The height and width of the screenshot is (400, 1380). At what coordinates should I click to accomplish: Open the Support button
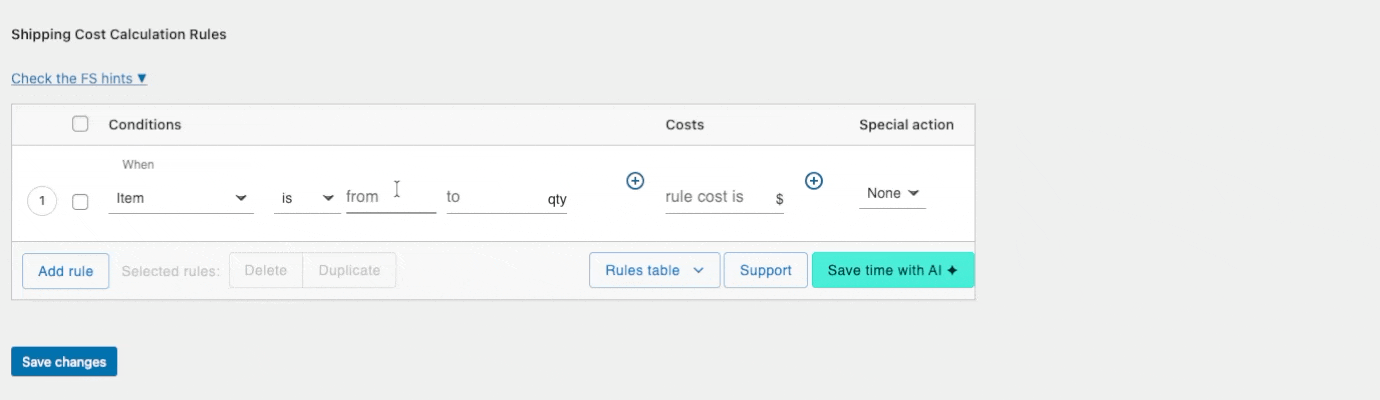[x=766, y=270]
